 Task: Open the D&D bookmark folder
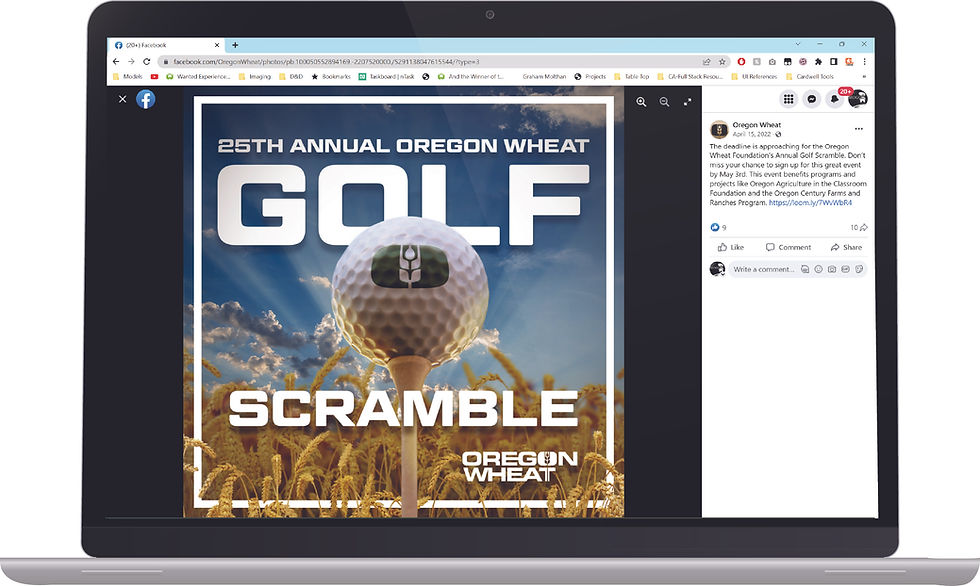291,77
